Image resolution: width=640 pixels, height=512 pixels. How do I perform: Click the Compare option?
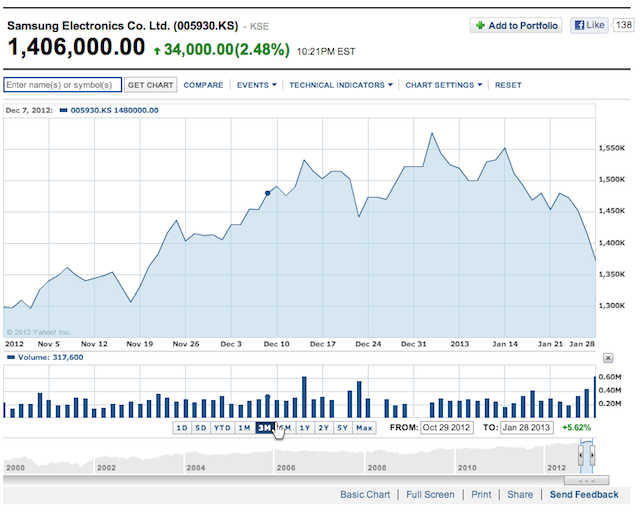coord(203,85)
